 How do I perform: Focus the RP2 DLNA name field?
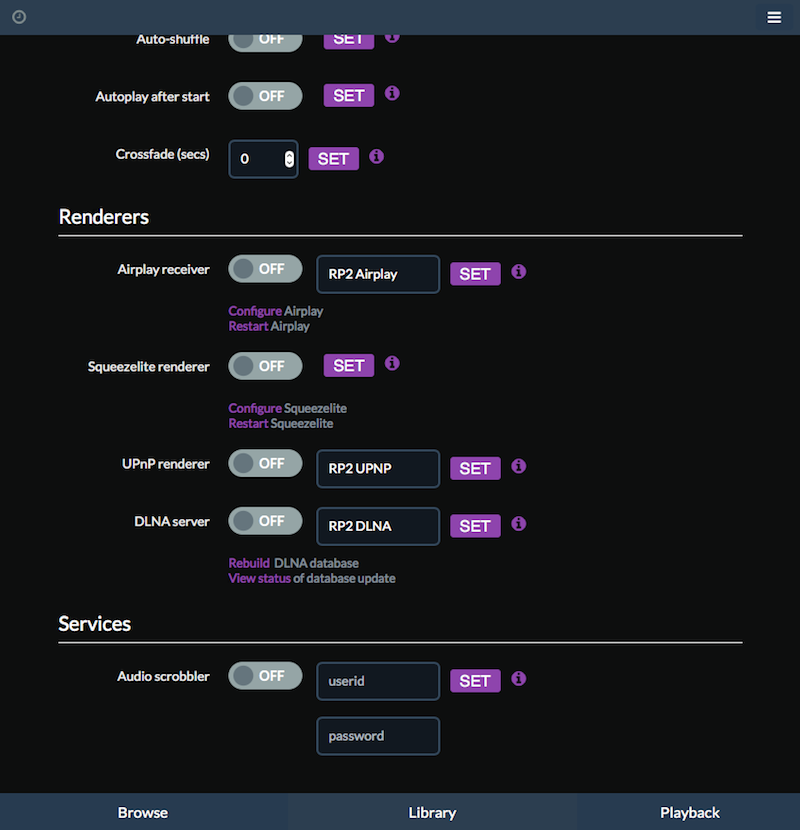tap(378, 526)
